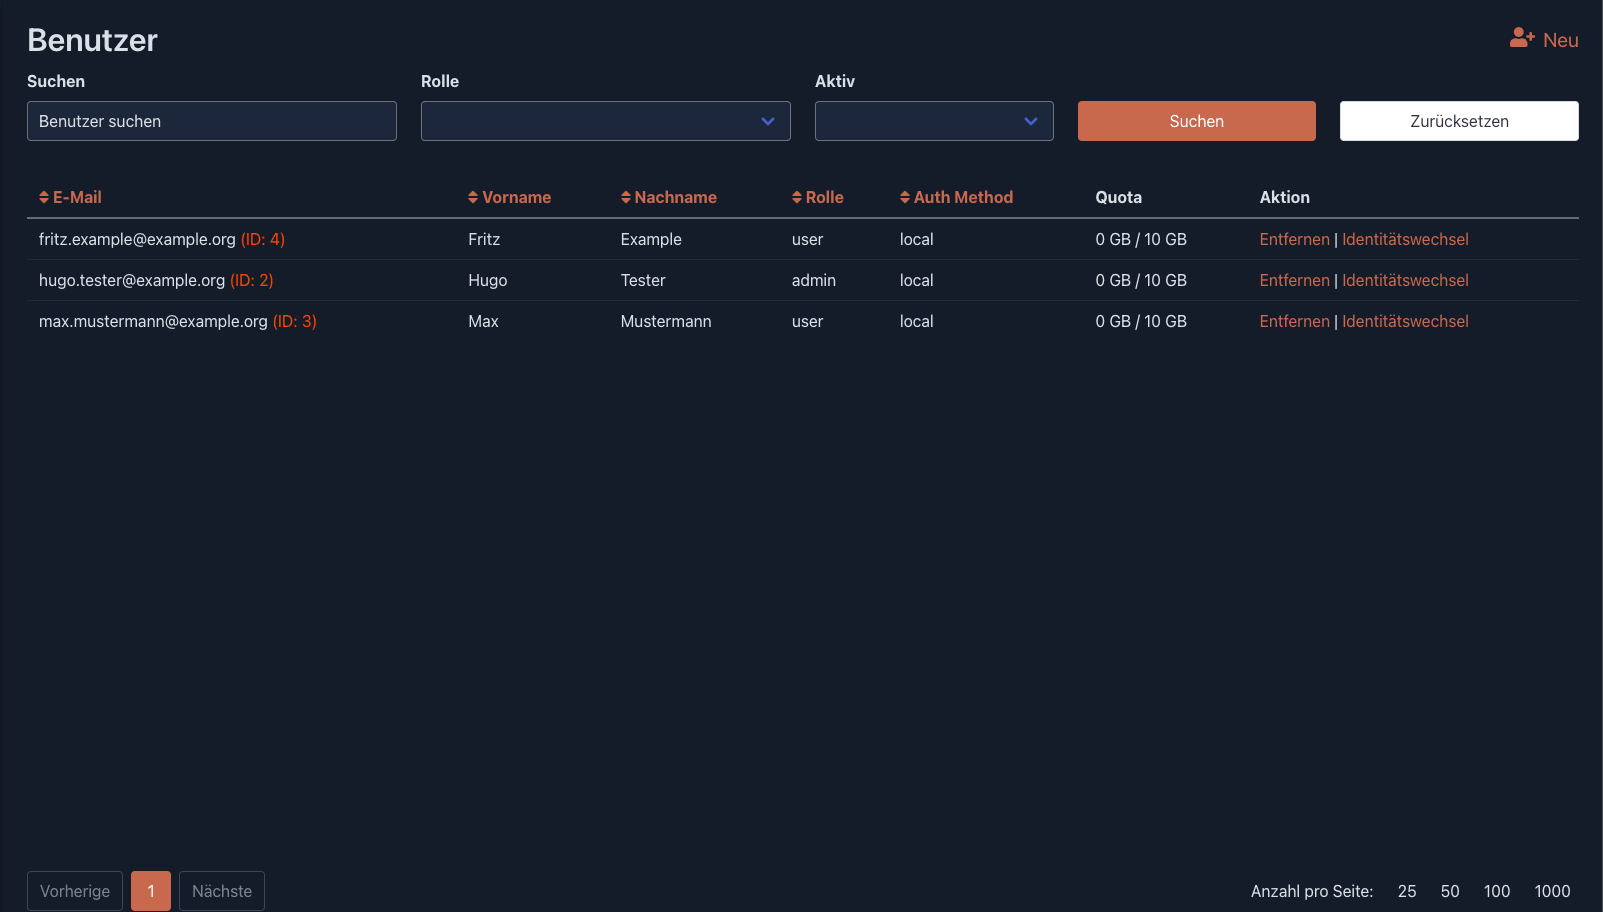Open the Aktiv filter dropdown

click(x=934, y=121)
